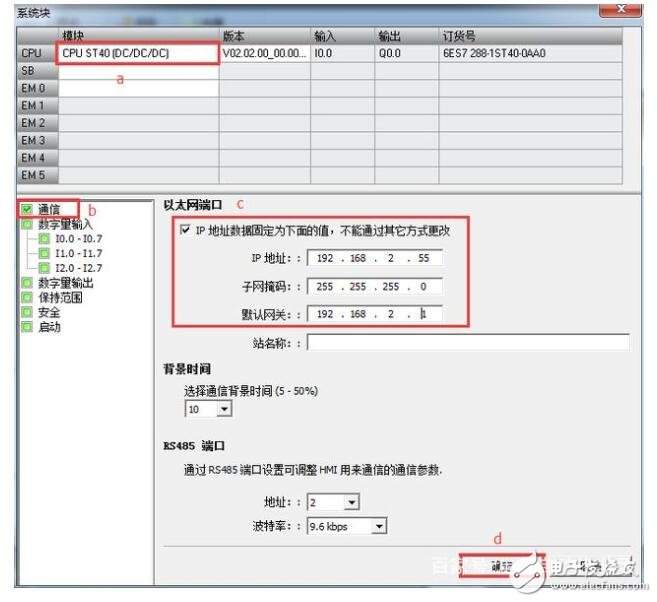Select I2.0 - I2.7 tree item
Image resolution: width=657 pixels, height=602 pixels.
point(79,268)
